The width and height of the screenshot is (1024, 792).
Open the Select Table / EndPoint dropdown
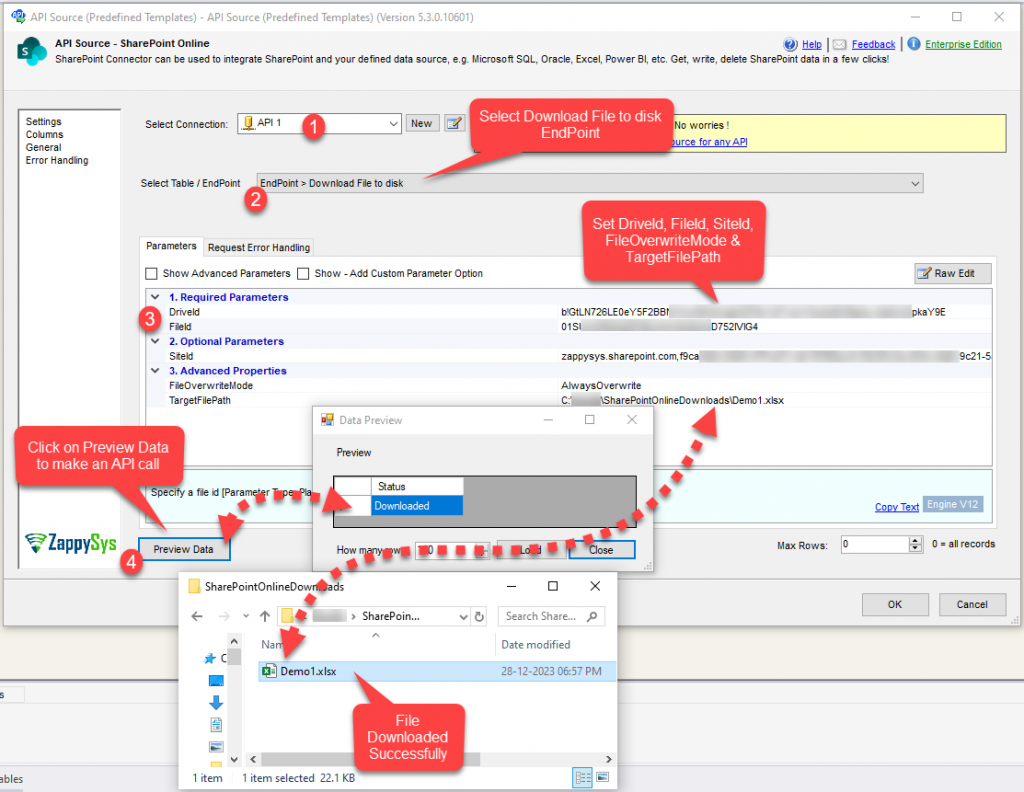[x=911, y=183]
